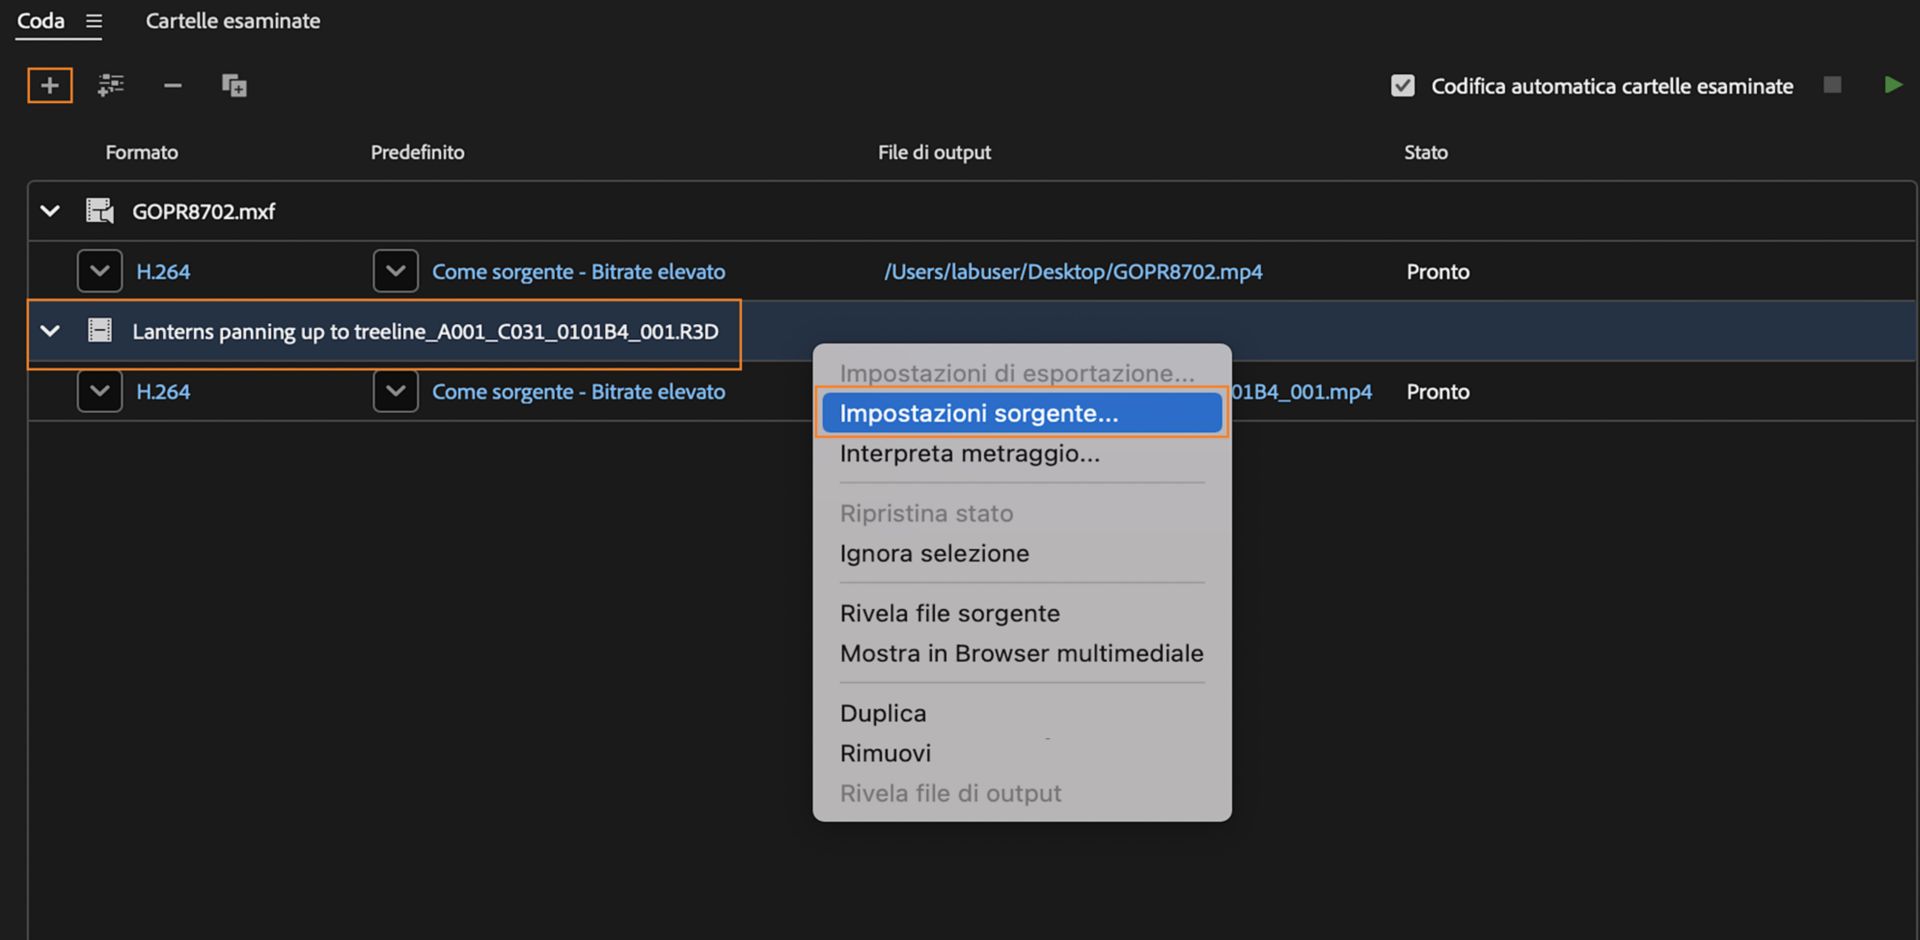1920x940 pixels.
Task: Open format dropdown for GOPR8702 output
Action: (99, 271)
